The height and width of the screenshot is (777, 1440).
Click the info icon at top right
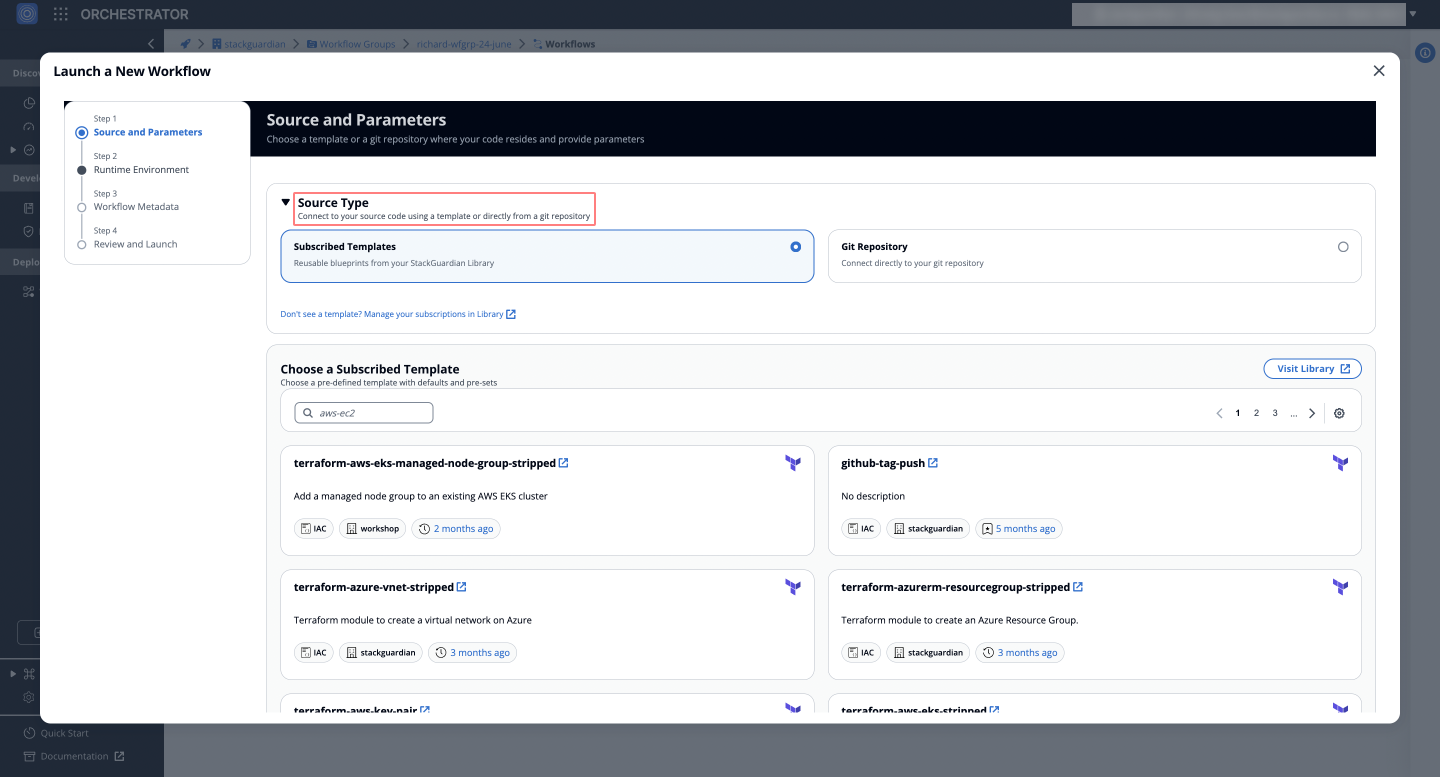click(x=1426, y=53)
